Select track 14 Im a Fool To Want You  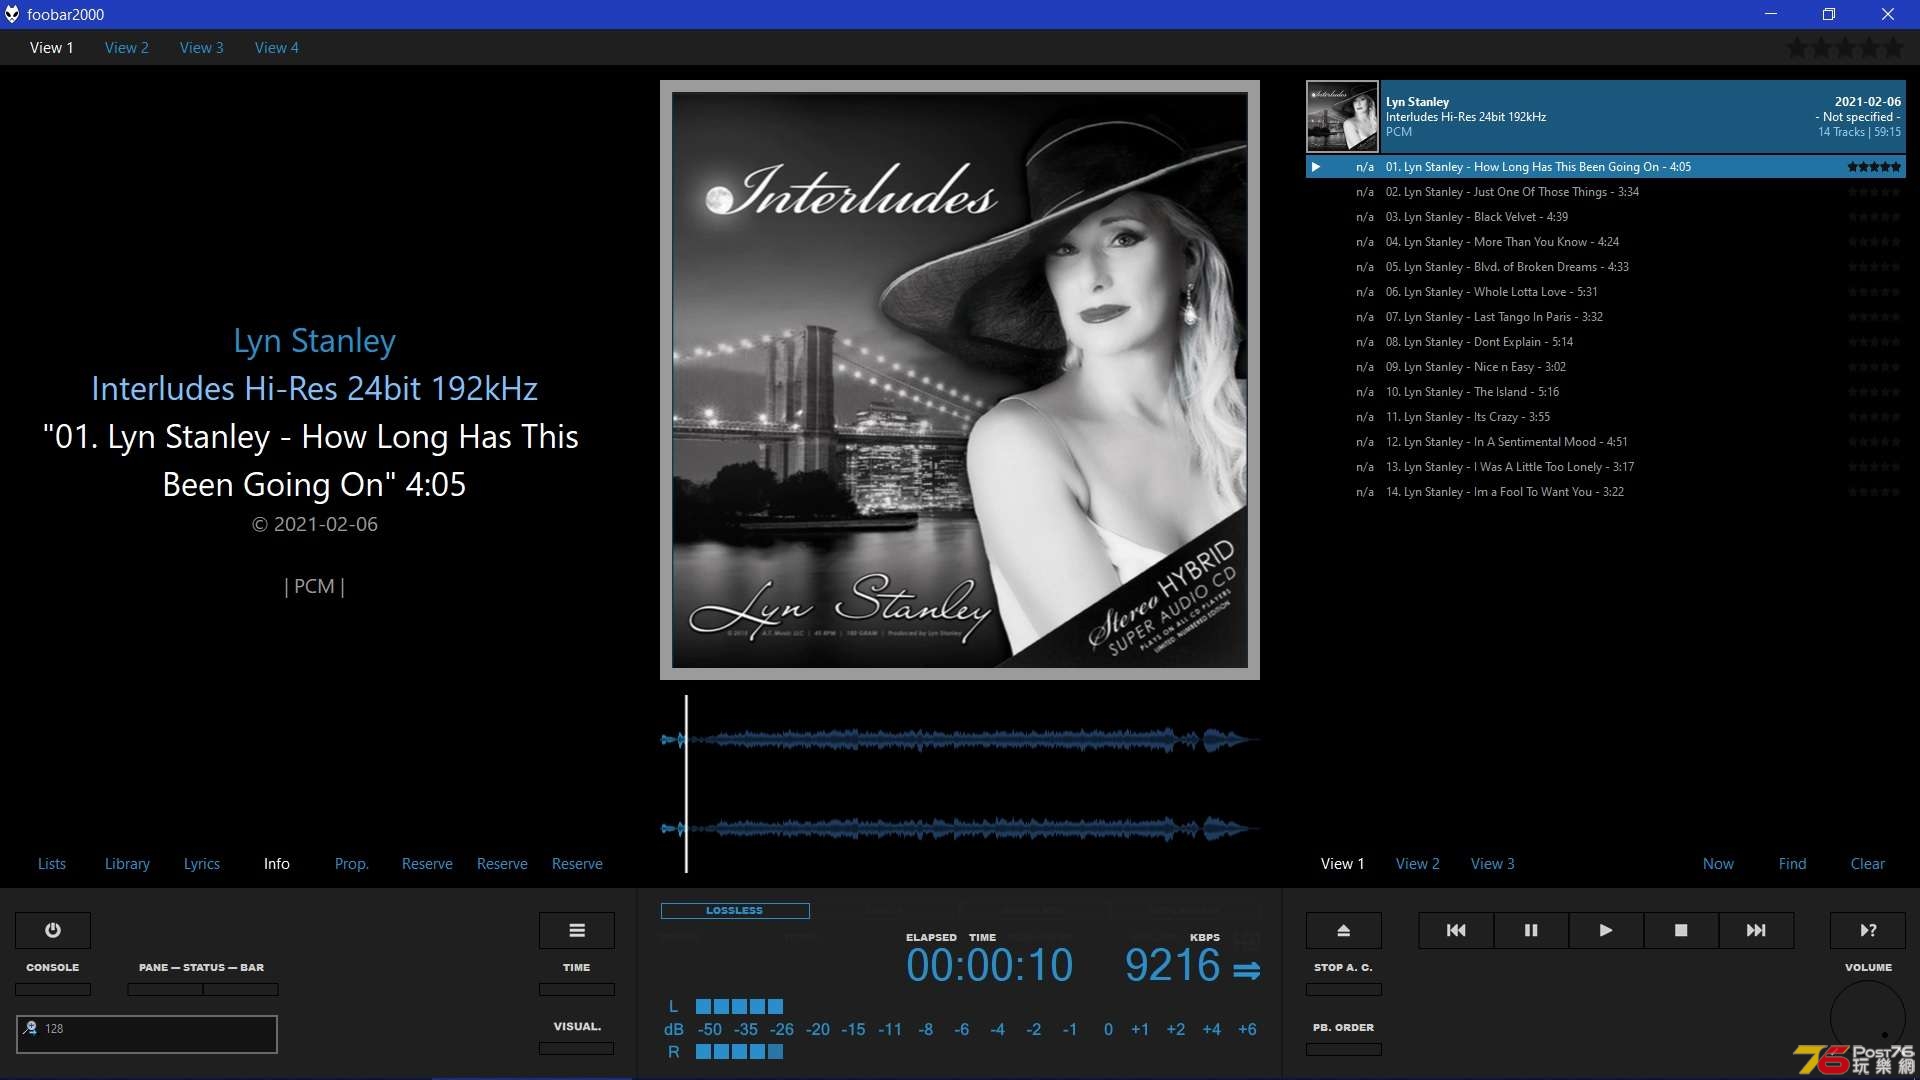coord(1606,492)
